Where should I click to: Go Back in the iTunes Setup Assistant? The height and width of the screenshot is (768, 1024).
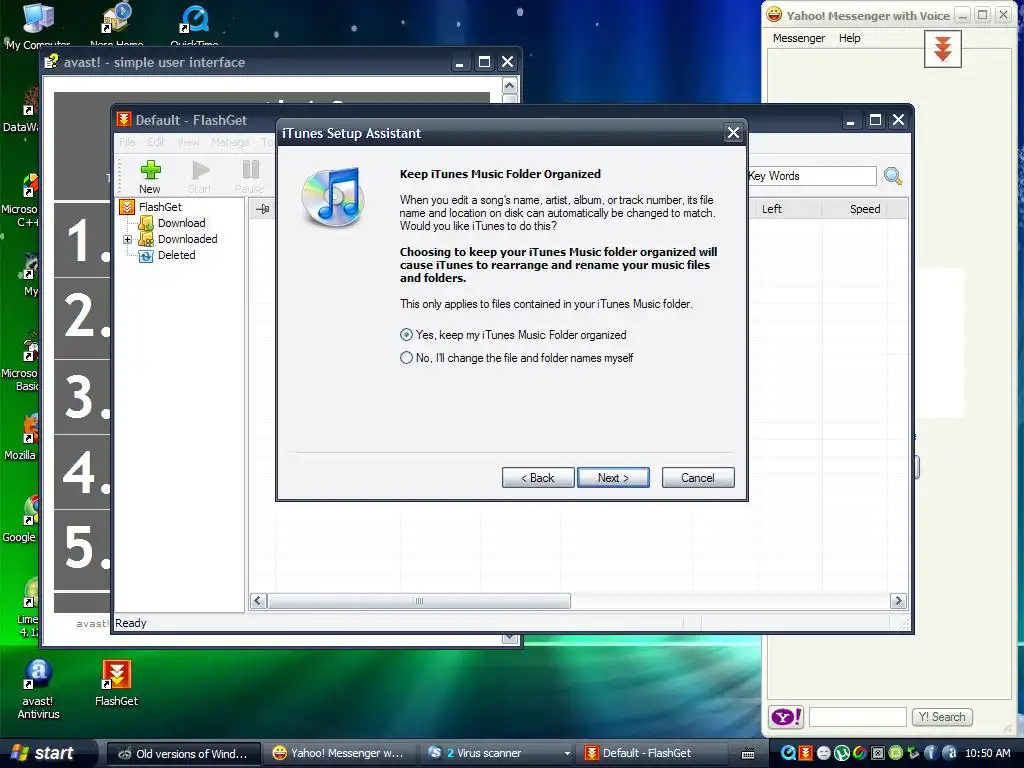coord(537,477)
